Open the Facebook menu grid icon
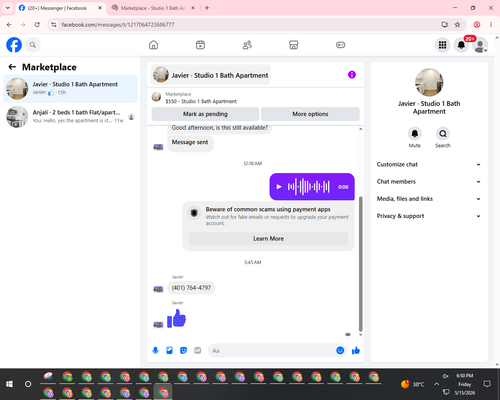This screenshot has height=400, width=500. (442, 45)
